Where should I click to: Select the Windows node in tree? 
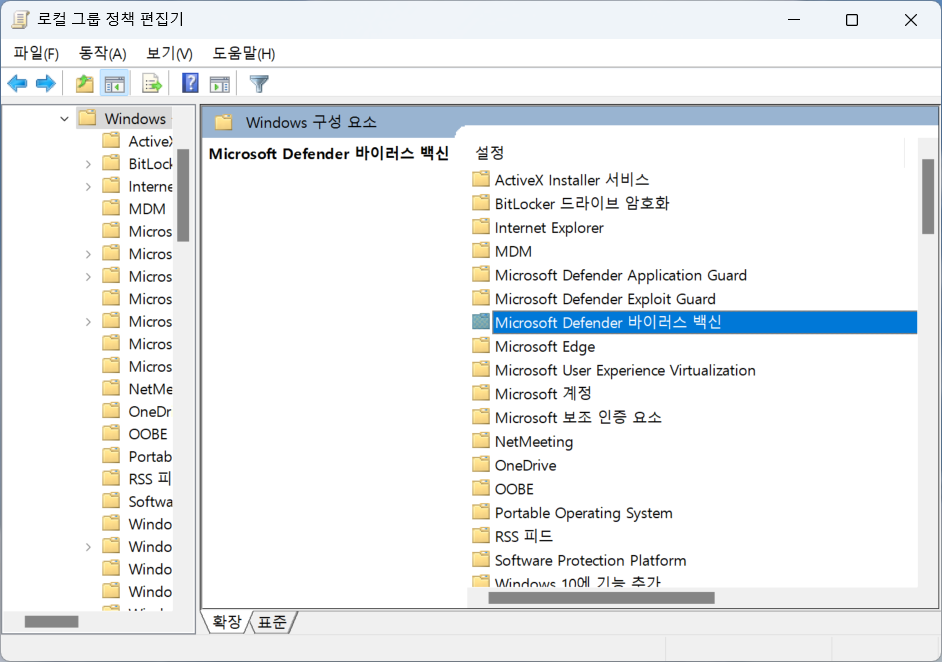tap(135, 119)
